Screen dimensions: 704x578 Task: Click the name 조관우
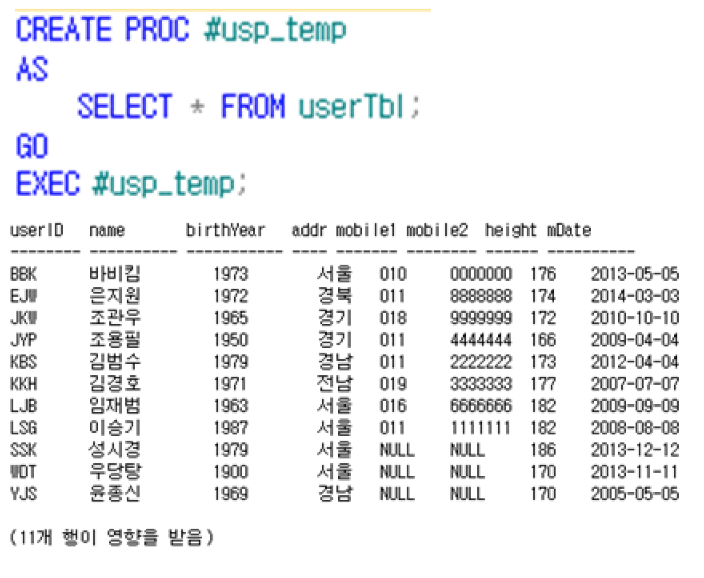[x=115, y=318]
